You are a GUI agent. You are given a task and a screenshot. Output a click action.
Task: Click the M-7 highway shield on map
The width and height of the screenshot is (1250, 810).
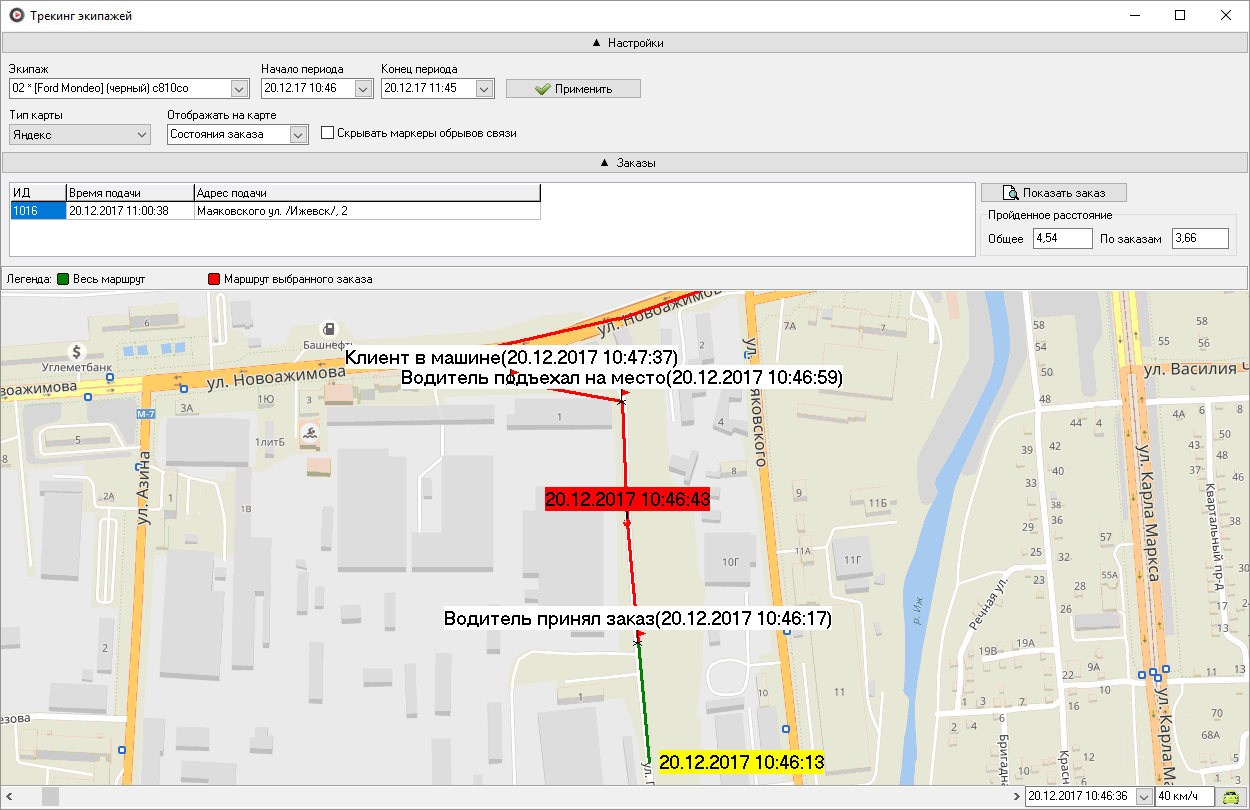[145, 386]
